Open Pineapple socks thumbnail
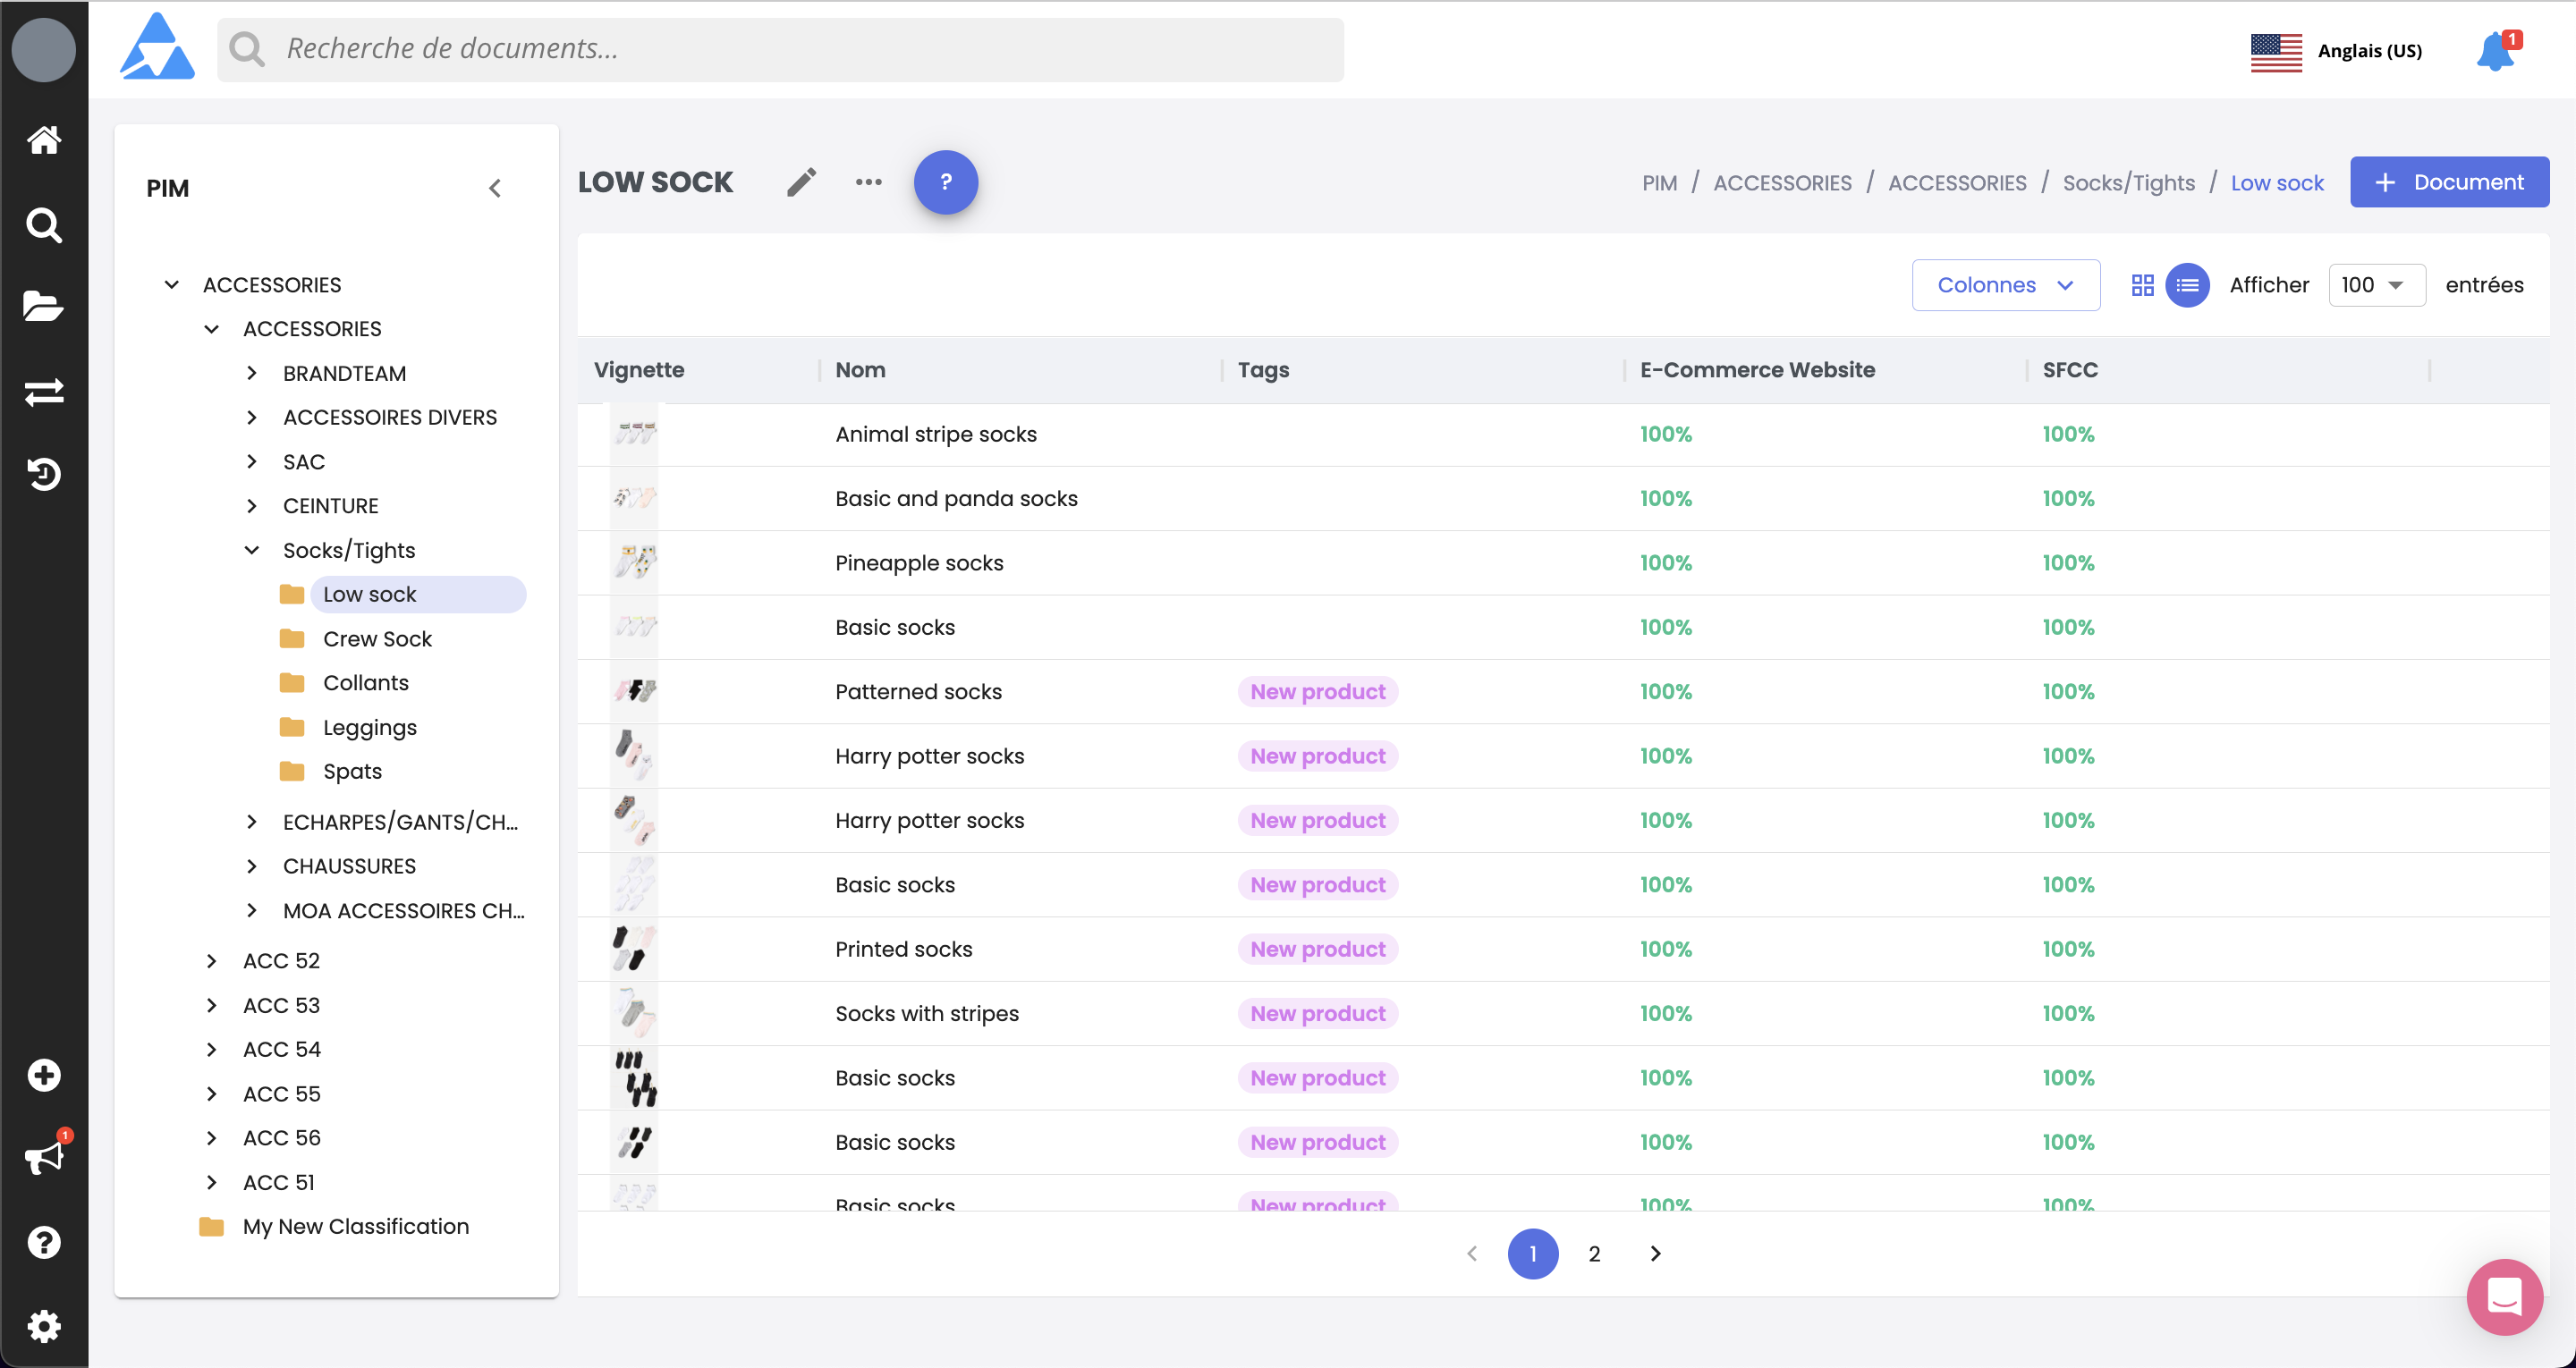The width and height of the screenshot is (2576, 1368). pos(635,562)
